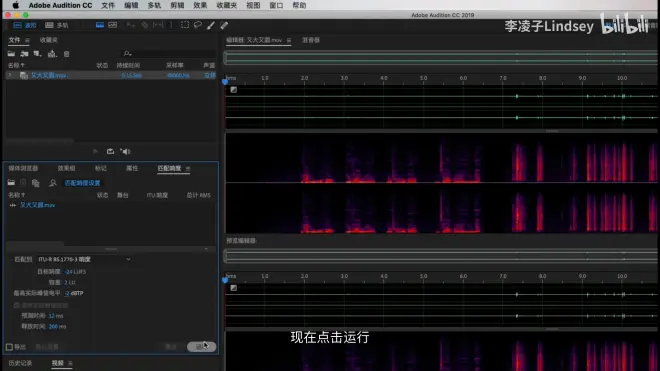Select the Move tool icon
660x371 pixels.
[x=131, y=25]
